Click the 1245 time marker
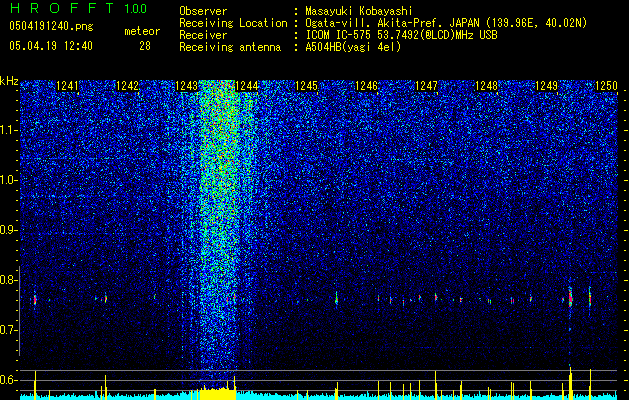The width and height of the screenshot is (629, 400). (306, 86)
